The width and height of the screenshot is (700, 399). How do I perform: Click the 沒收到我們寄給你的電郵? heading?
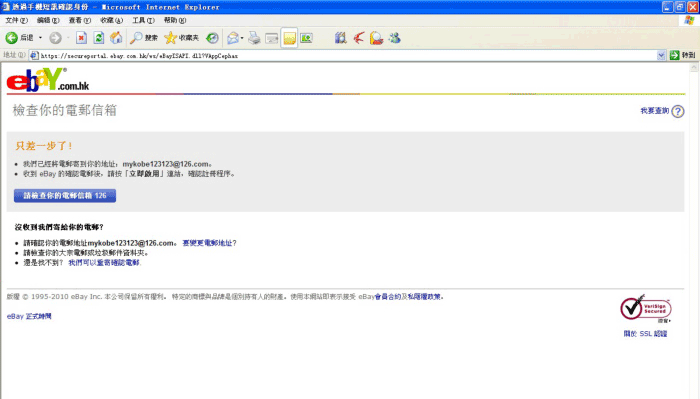(x=59, y=227)
